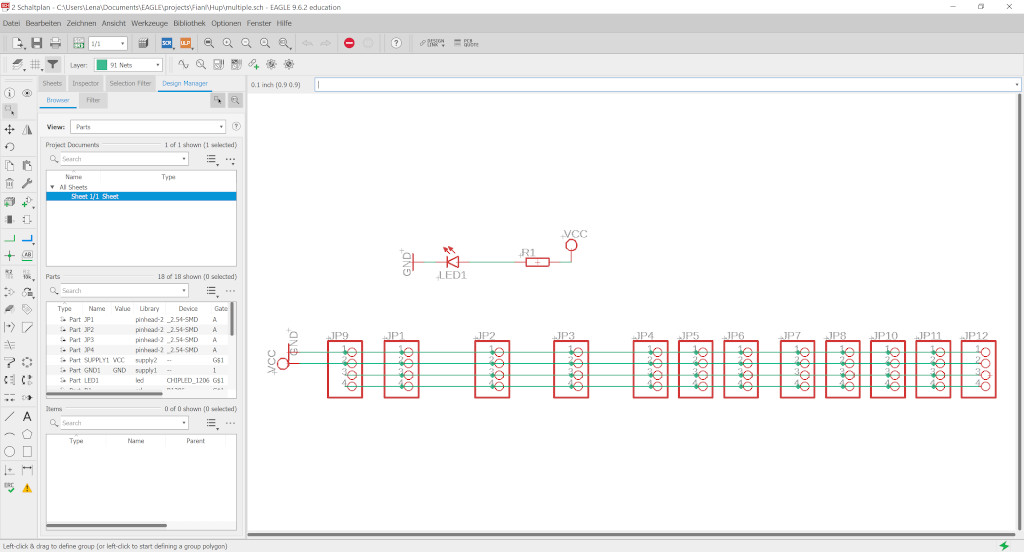Open zoom select dropdown magnifier icon
The width and height of the screenshot is (1024, 552).
[x=285, y=43]
